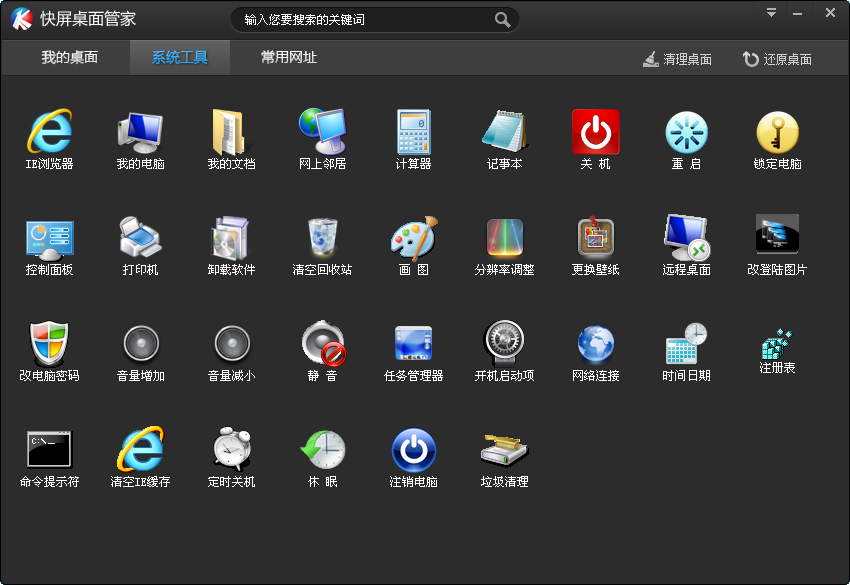Click the 快屏桌面管家 logo icon

pyautogui.click(x=22, y=19)
